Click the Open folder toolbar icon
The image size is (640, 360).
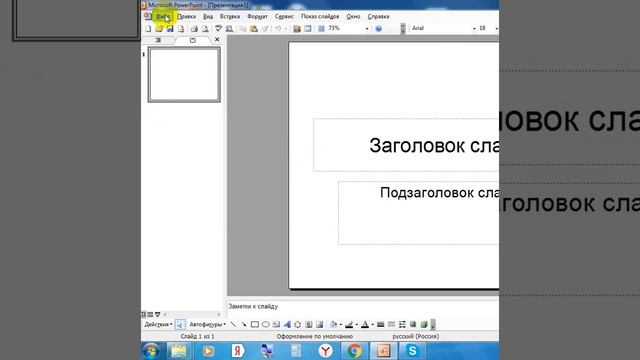(x=159, y=29)
